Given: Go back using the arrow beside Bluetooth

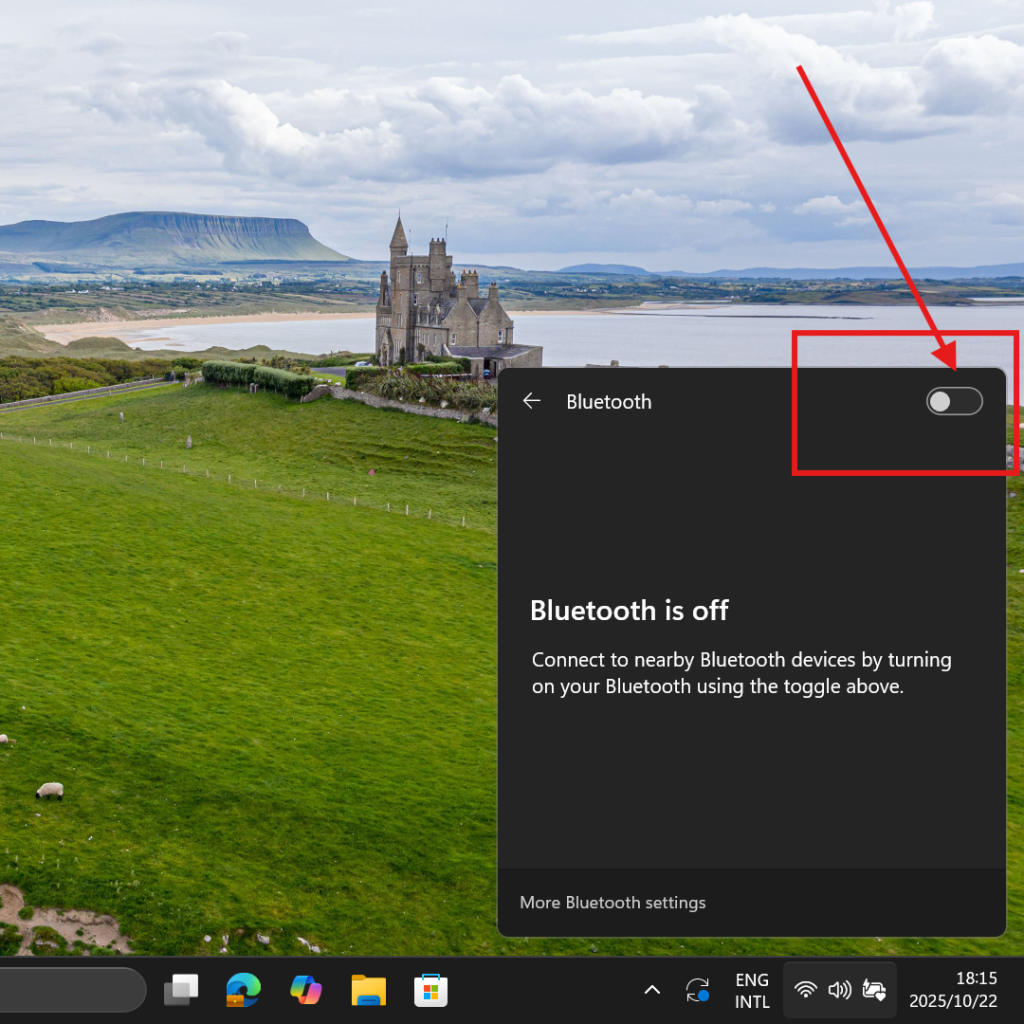Looking at the screenshot, I should pyautogui.click(x=532, y=402).
